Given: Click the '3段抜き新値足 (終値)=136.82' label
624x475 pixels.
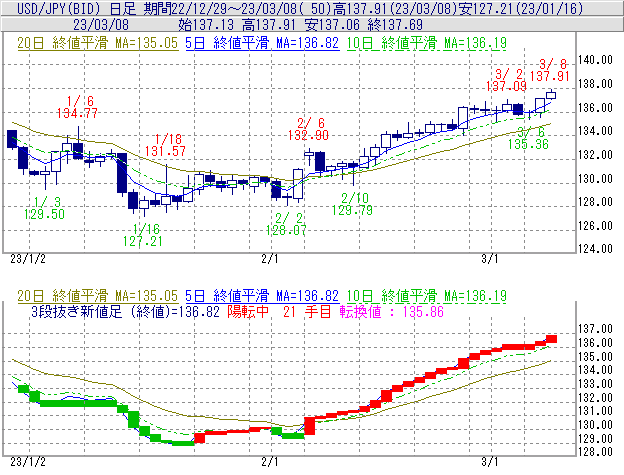Looking at the screenshot, I should [x=126, y=312].
